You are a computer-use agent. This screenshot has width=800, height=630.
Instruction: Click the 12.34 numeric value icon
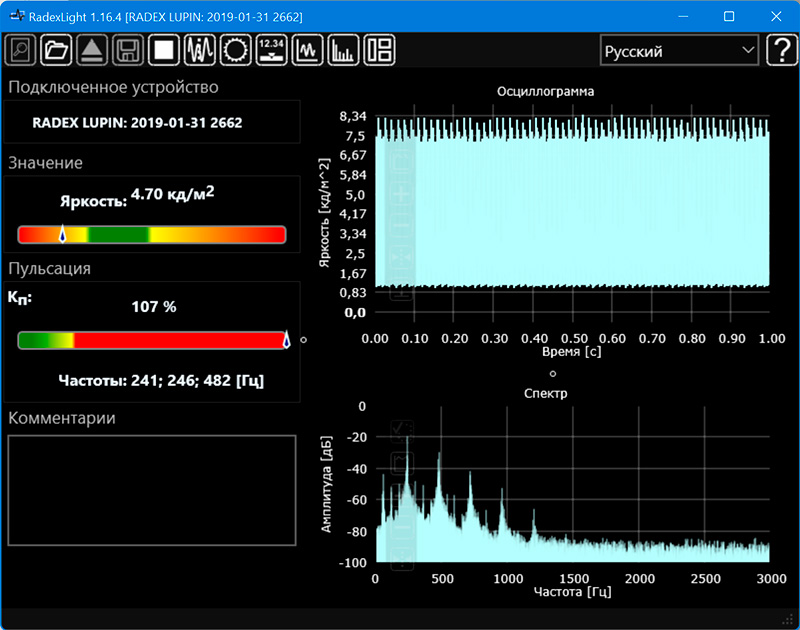pos(271,50)
